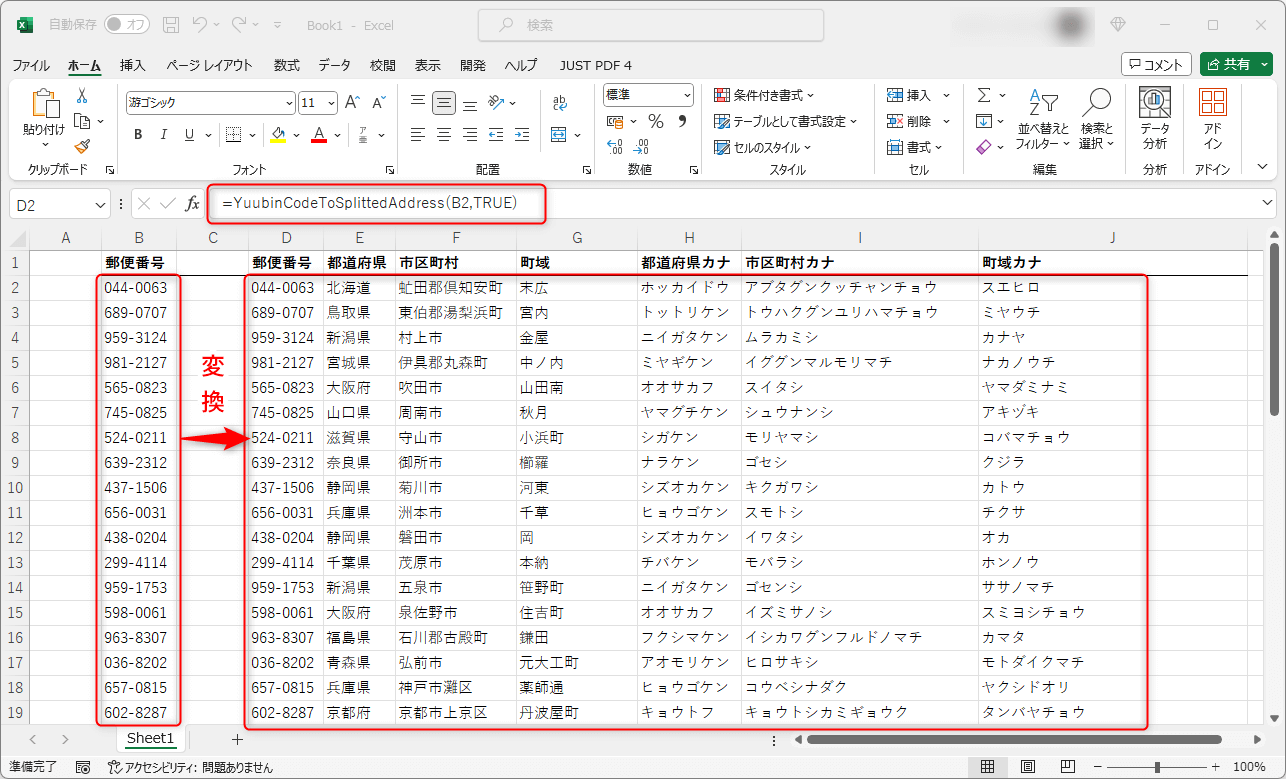
Task: Click the アドイン button
Action: [1213, 119]
